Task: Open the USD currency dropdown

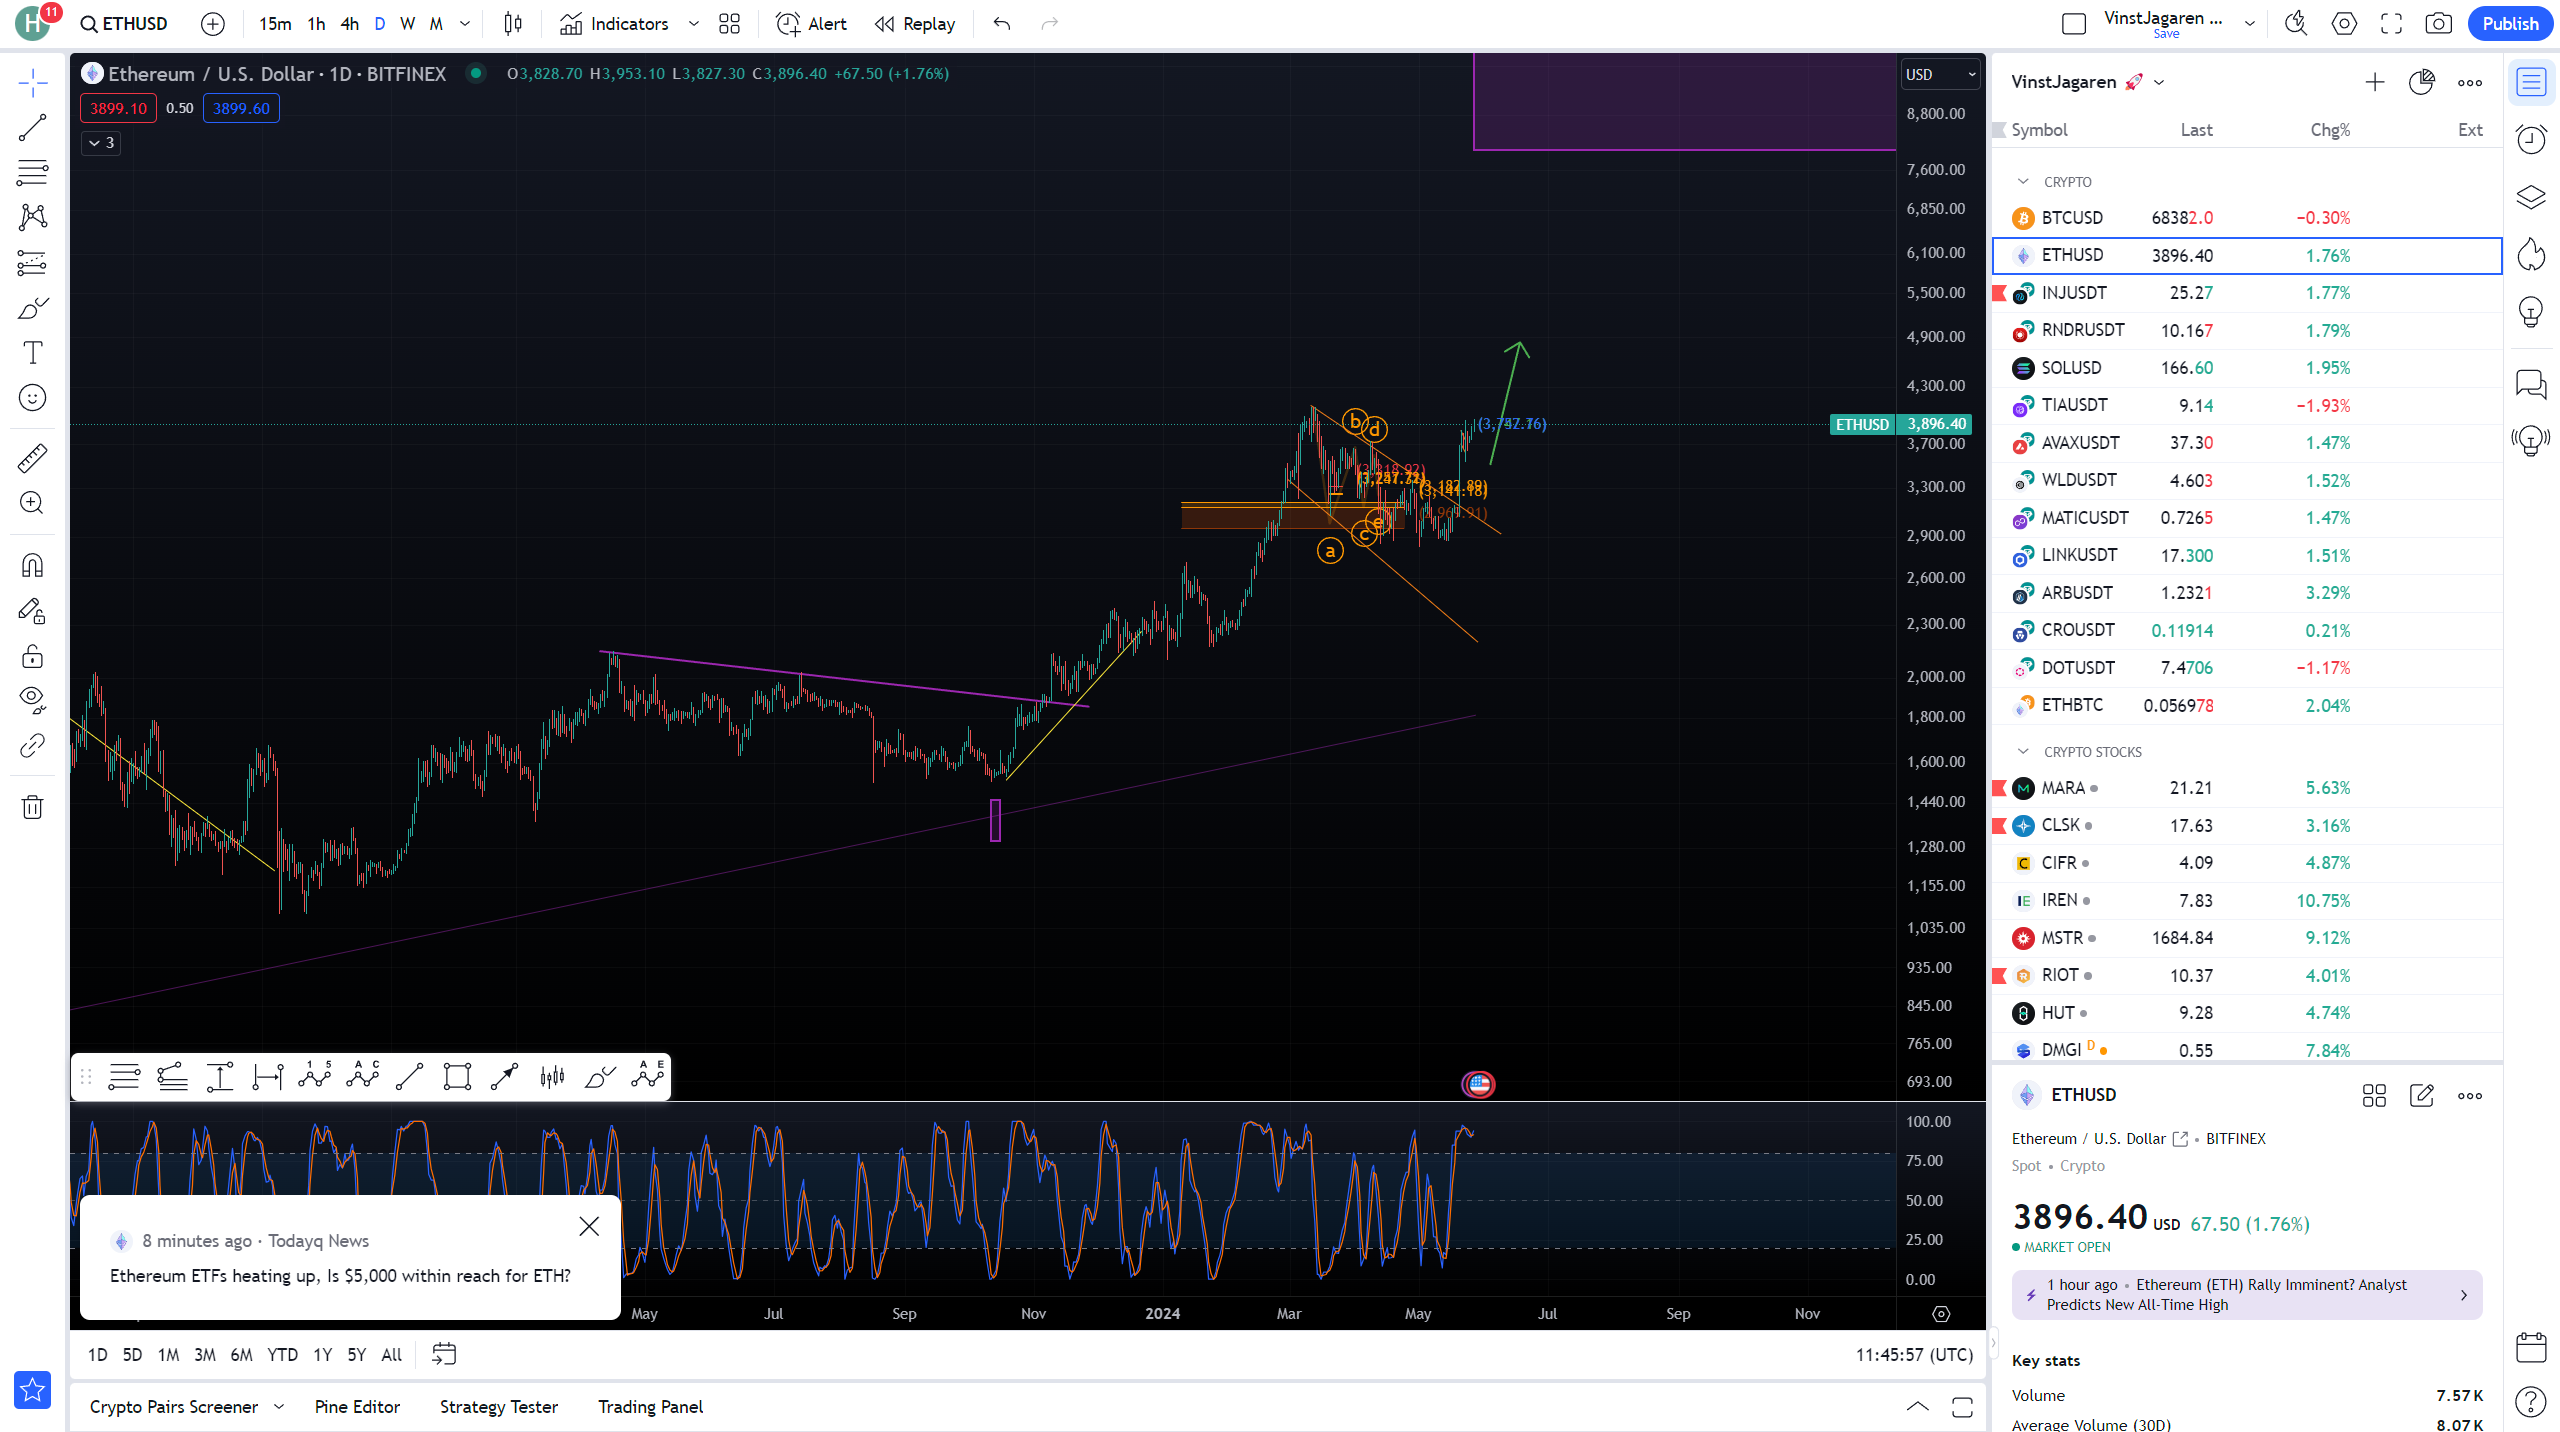Action: pyautogui.click(x=1940, y=74)
